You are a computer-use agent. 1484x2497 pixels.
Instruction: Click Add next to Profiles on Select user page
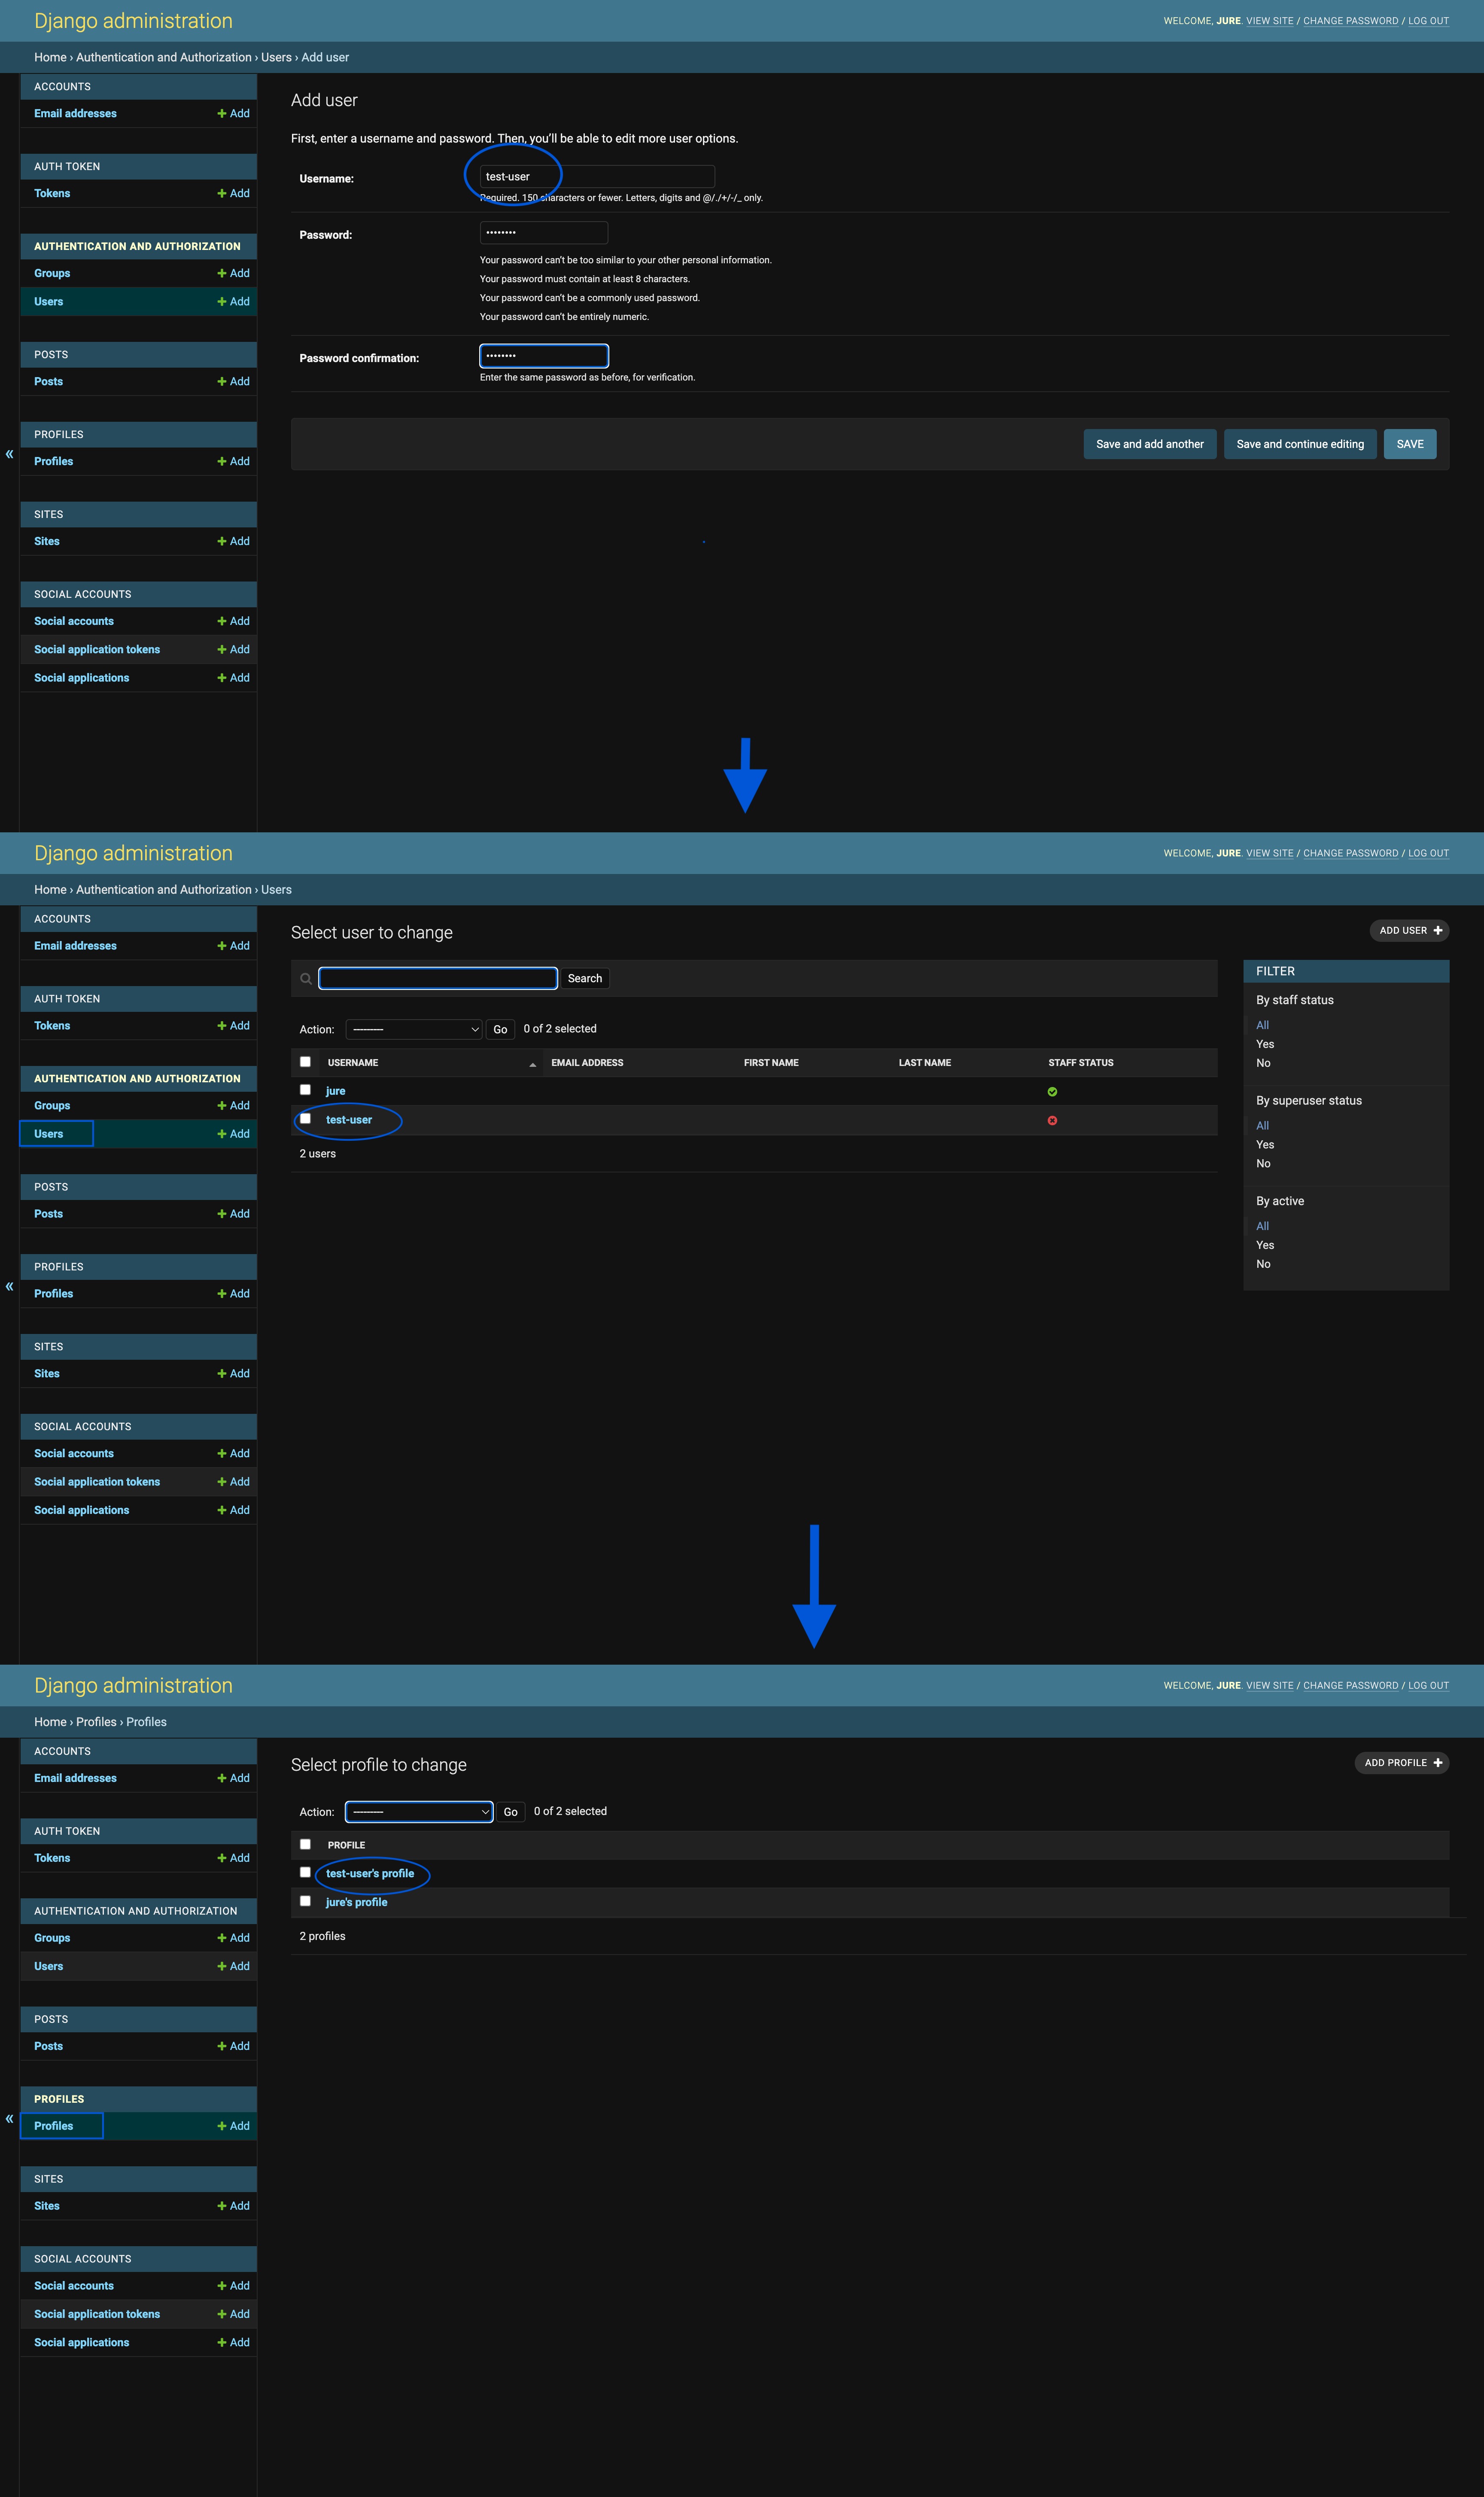click(x=234, y=1294)
